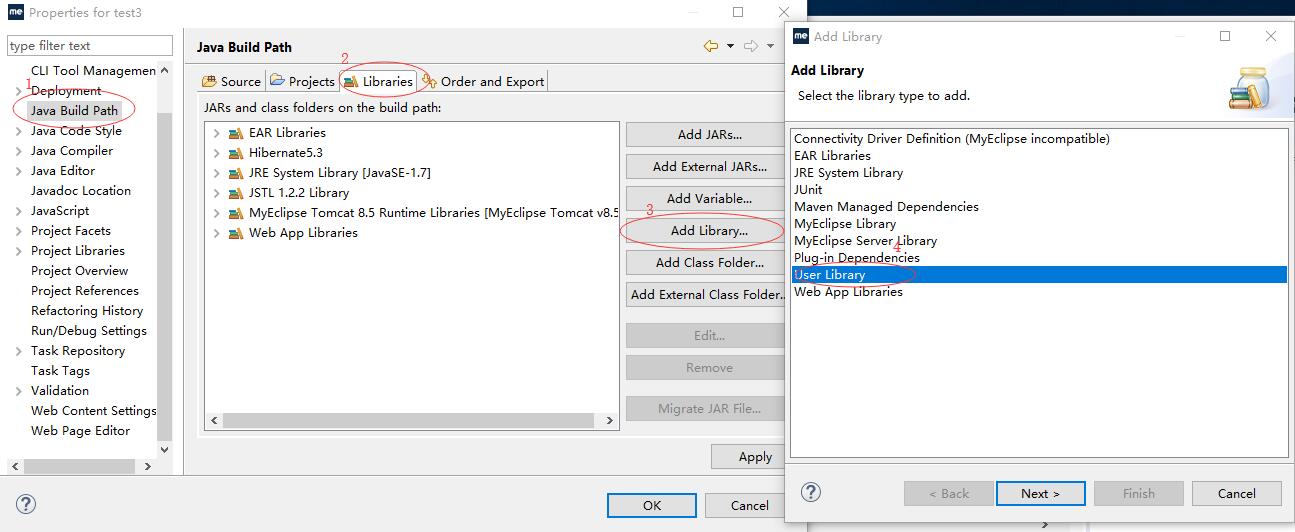This screenshot has height=532, width=1295.
Task: Click Next > in Add Library dialog
Action: point(1040,493)
